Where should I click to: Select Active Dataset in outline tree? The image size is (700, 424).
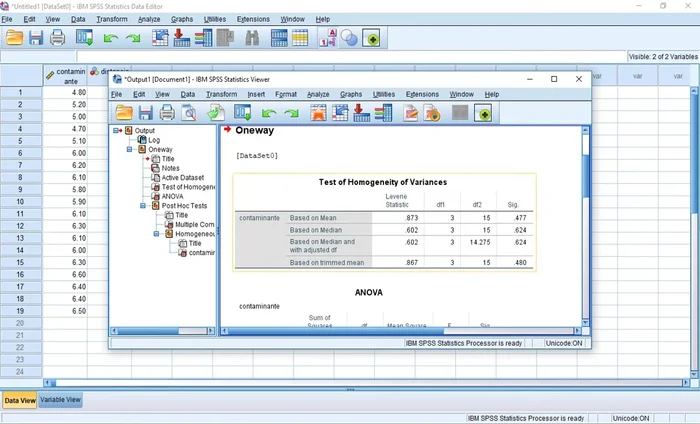[x=182, y=178]
